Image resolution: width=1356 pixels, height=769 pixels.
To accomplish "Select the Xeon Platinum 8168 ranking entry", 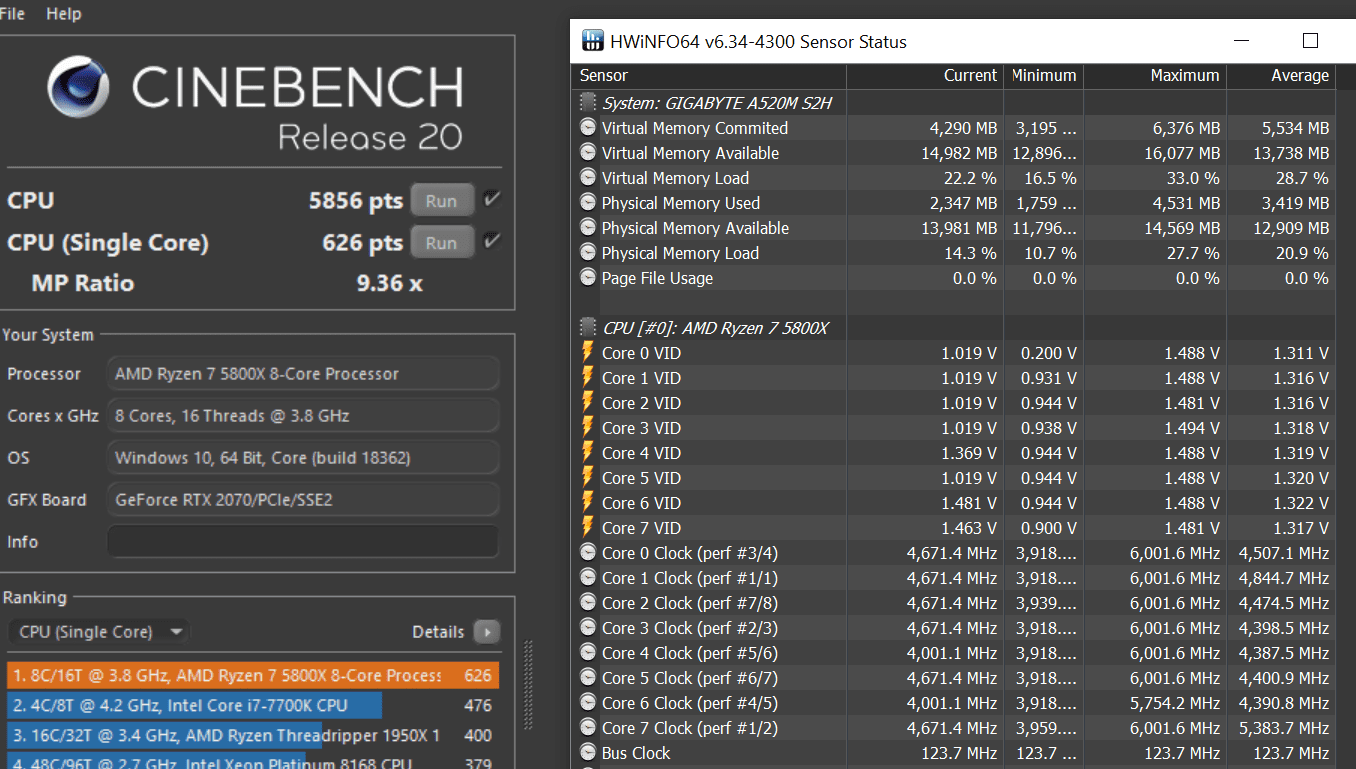I will tap(253, 763).
